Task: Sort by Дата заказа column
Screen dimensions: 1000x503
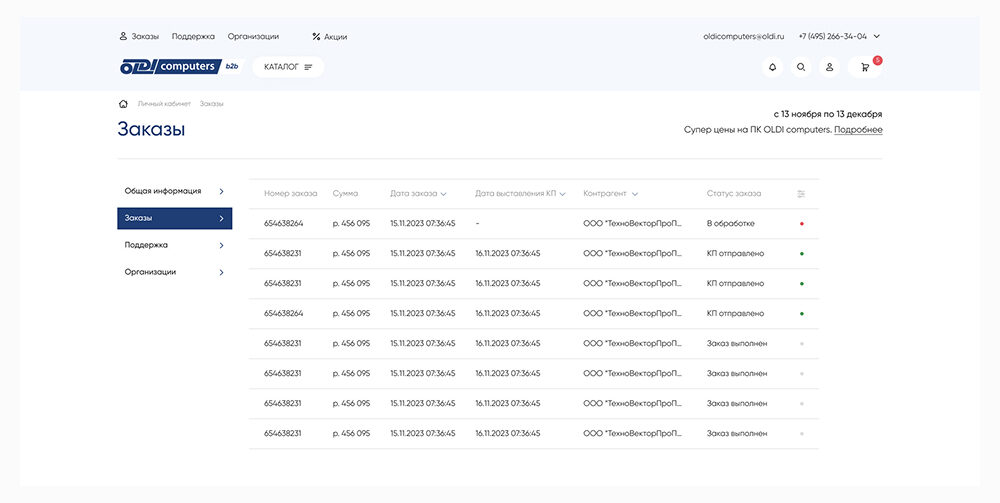Action: coord(418,194)
